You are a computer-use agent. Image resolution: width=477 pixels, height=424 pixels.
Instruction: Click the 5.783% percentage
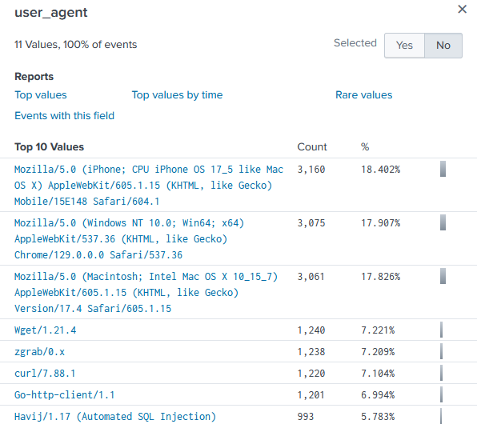(378, 417)
